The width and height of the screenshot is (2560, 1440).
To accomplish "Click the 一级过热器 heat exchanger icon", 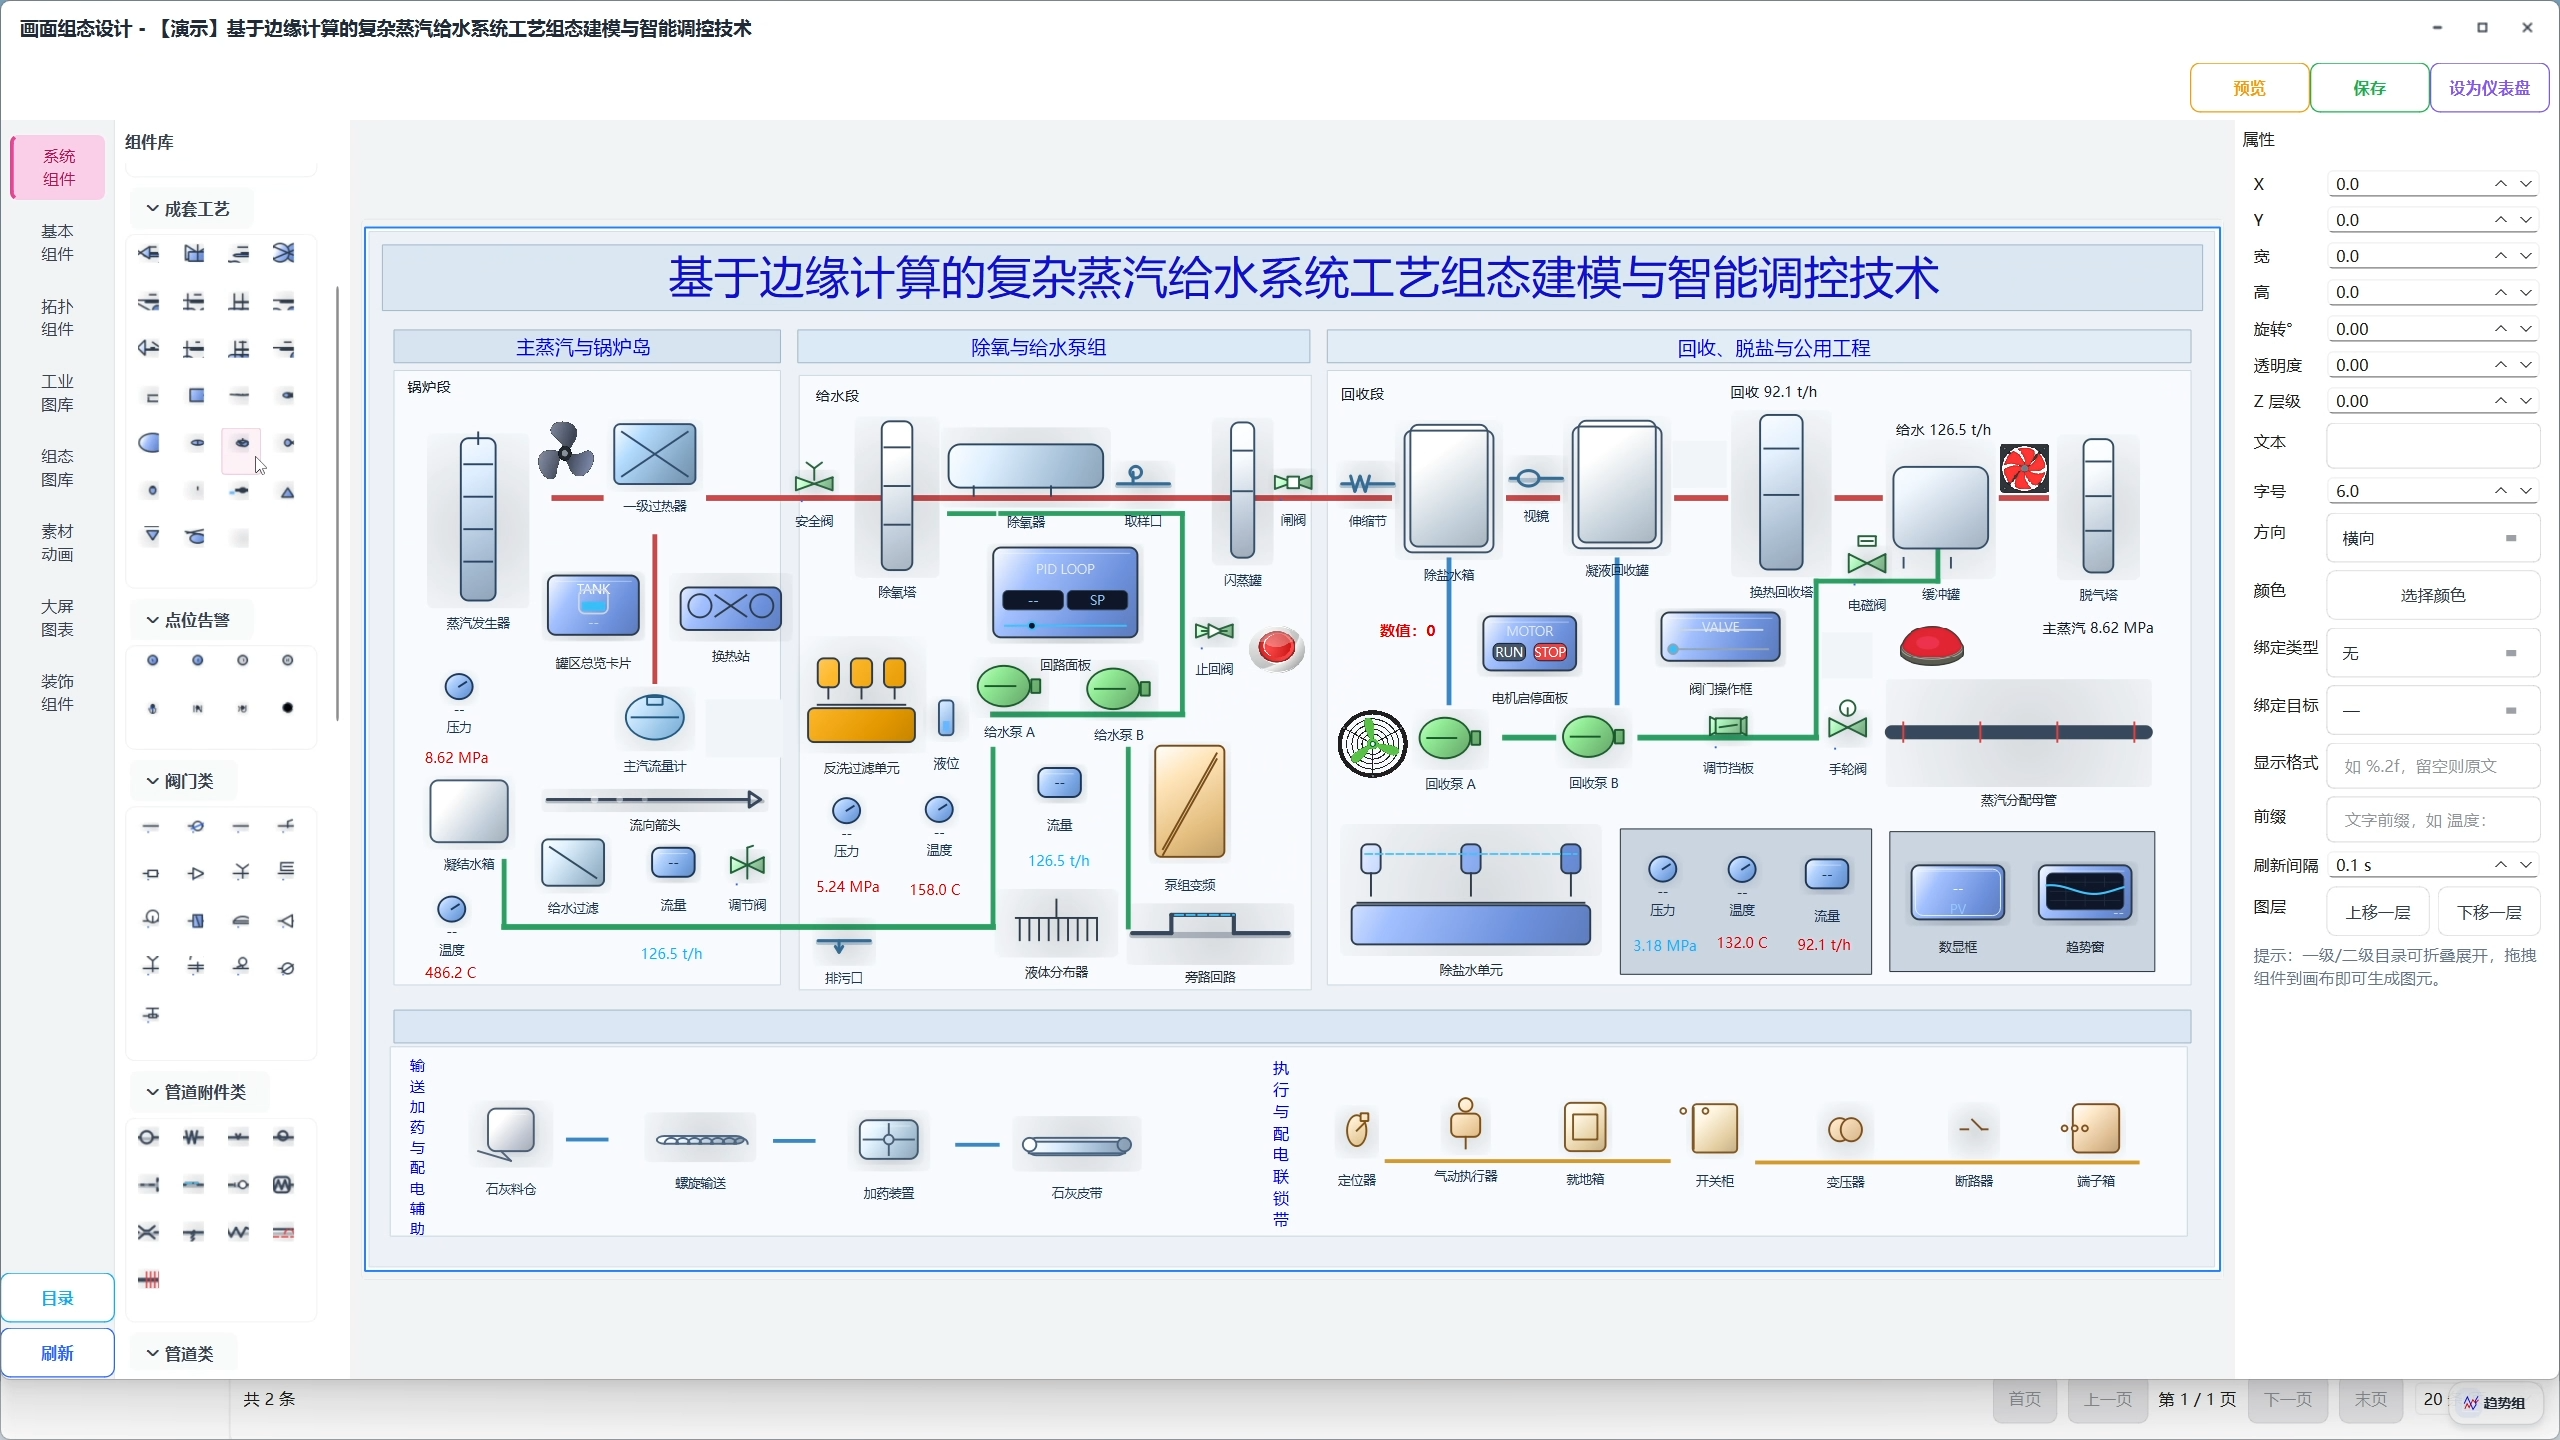I will 654,454.
